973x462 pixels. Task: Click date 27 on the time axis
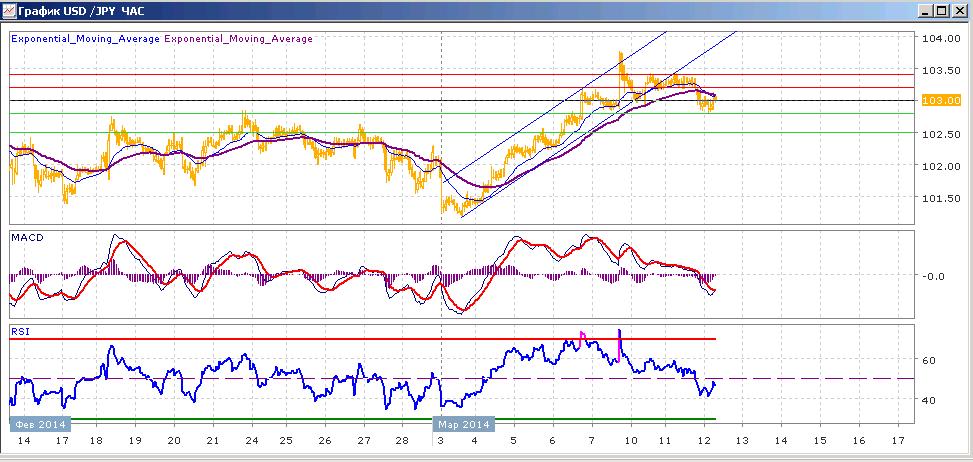click(x=364, y=440)
